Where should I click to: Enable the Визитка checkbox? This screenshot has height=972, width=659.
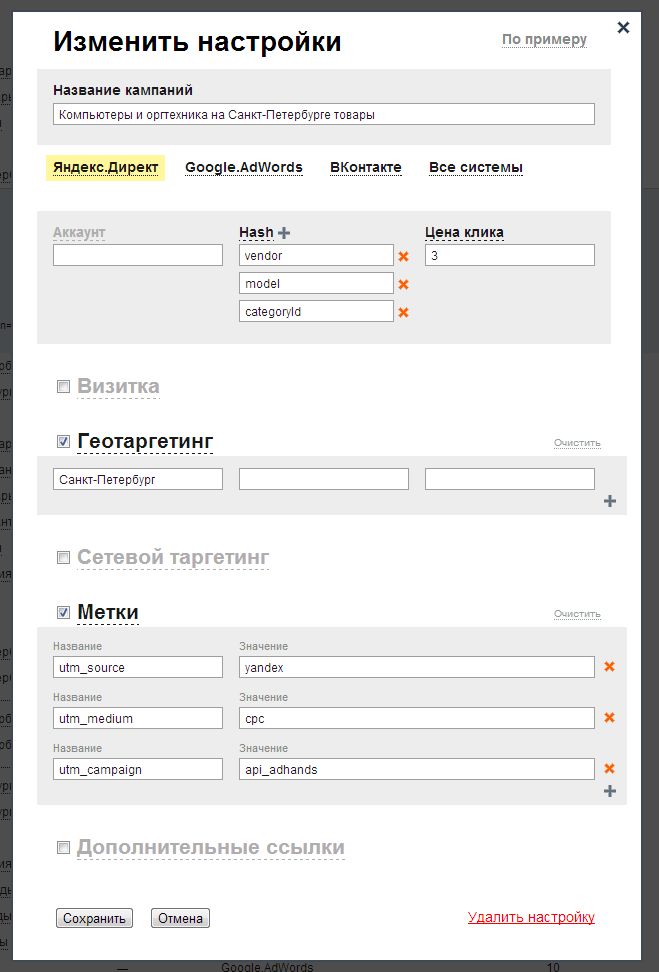tap(63, 387)
